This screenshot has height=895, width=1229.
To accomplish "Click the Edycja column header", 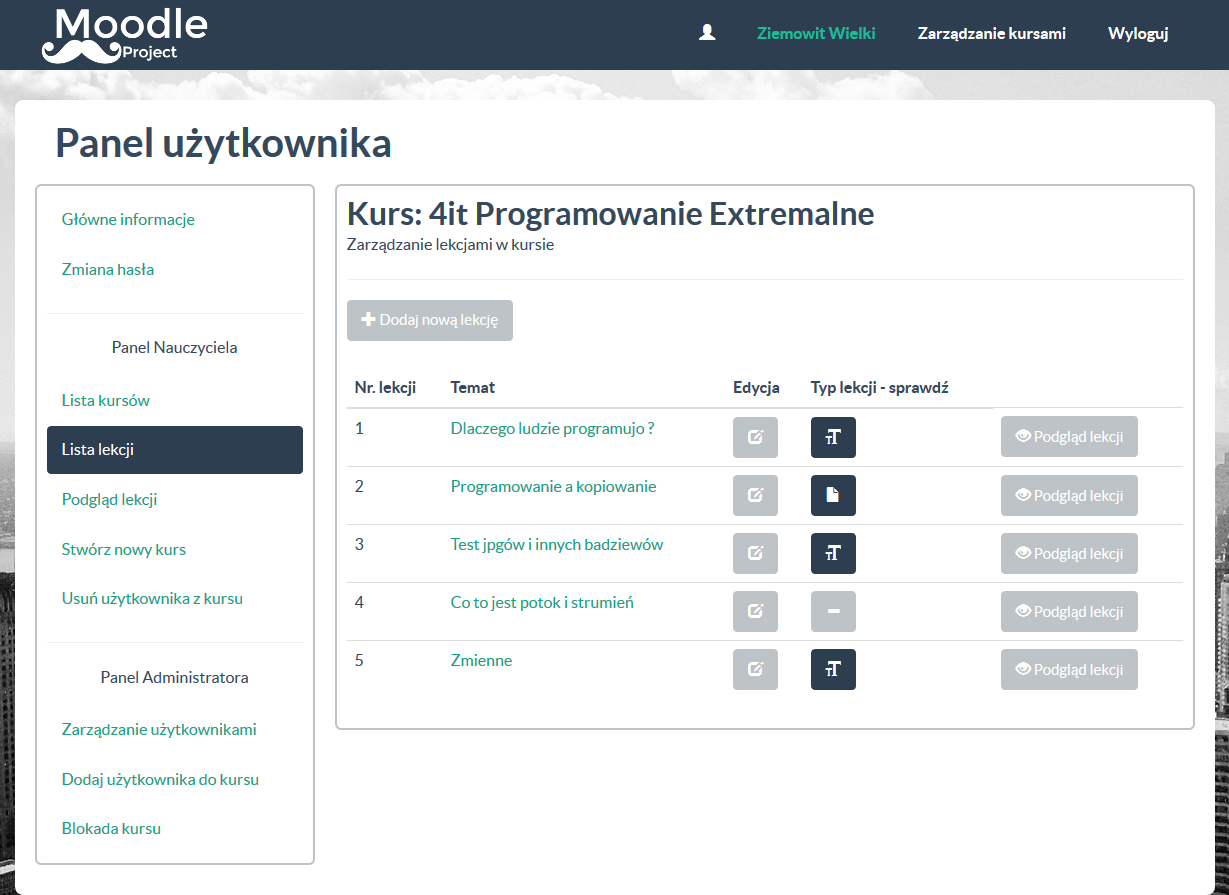I will tap(756, 387).
